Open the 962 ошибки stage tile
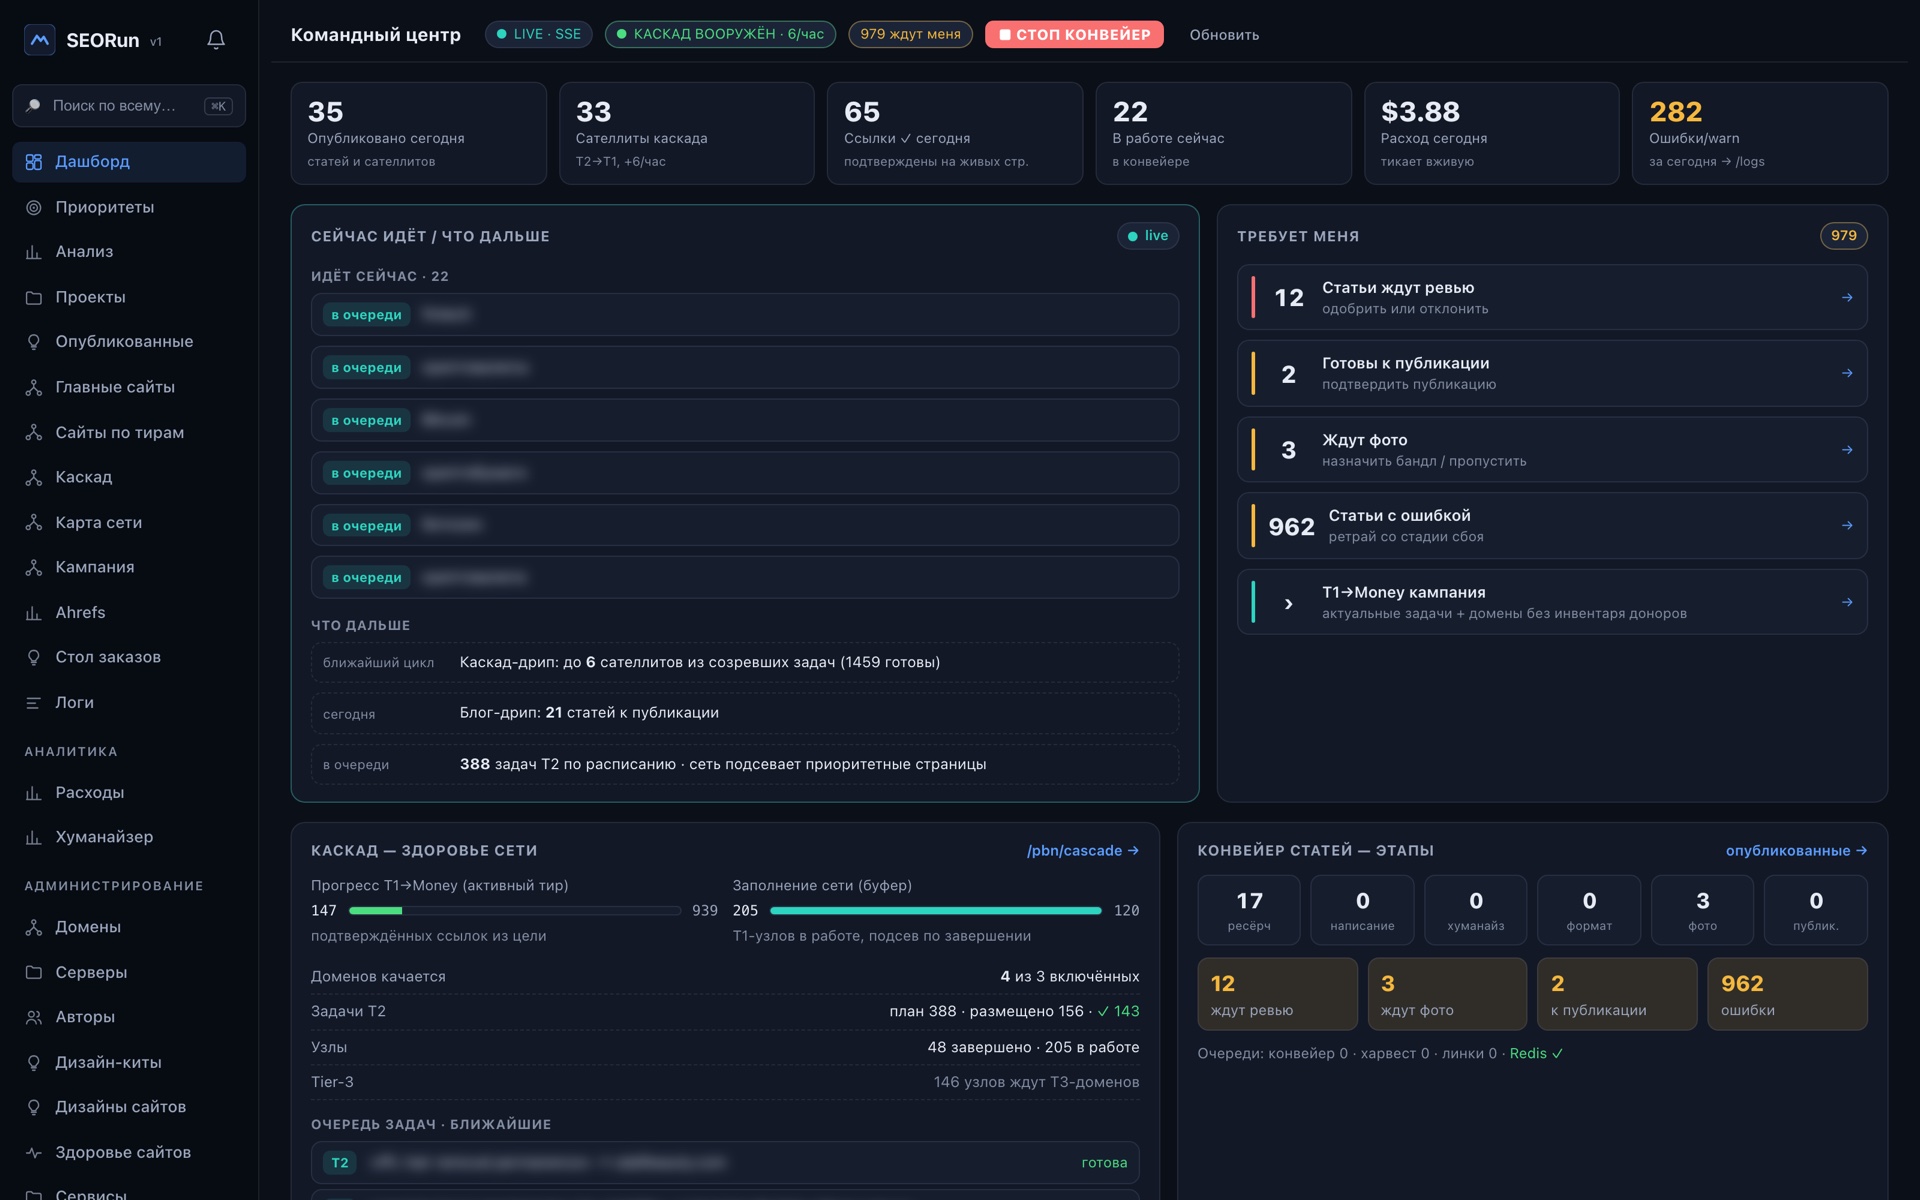1920x1200 pixels. coord(1787,994)
